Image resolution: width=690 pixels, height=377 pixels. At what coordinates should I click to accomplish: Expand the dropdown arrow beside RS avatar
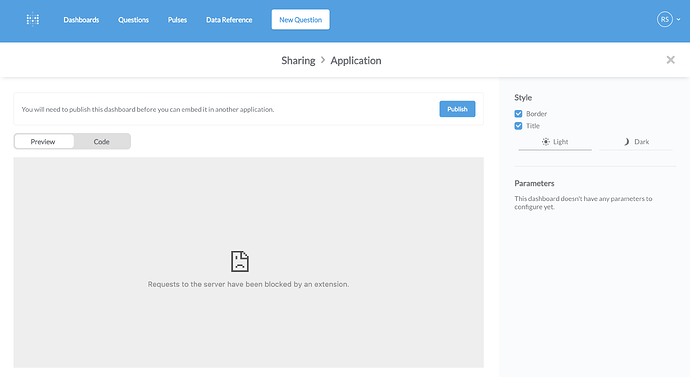pos(679,19)
